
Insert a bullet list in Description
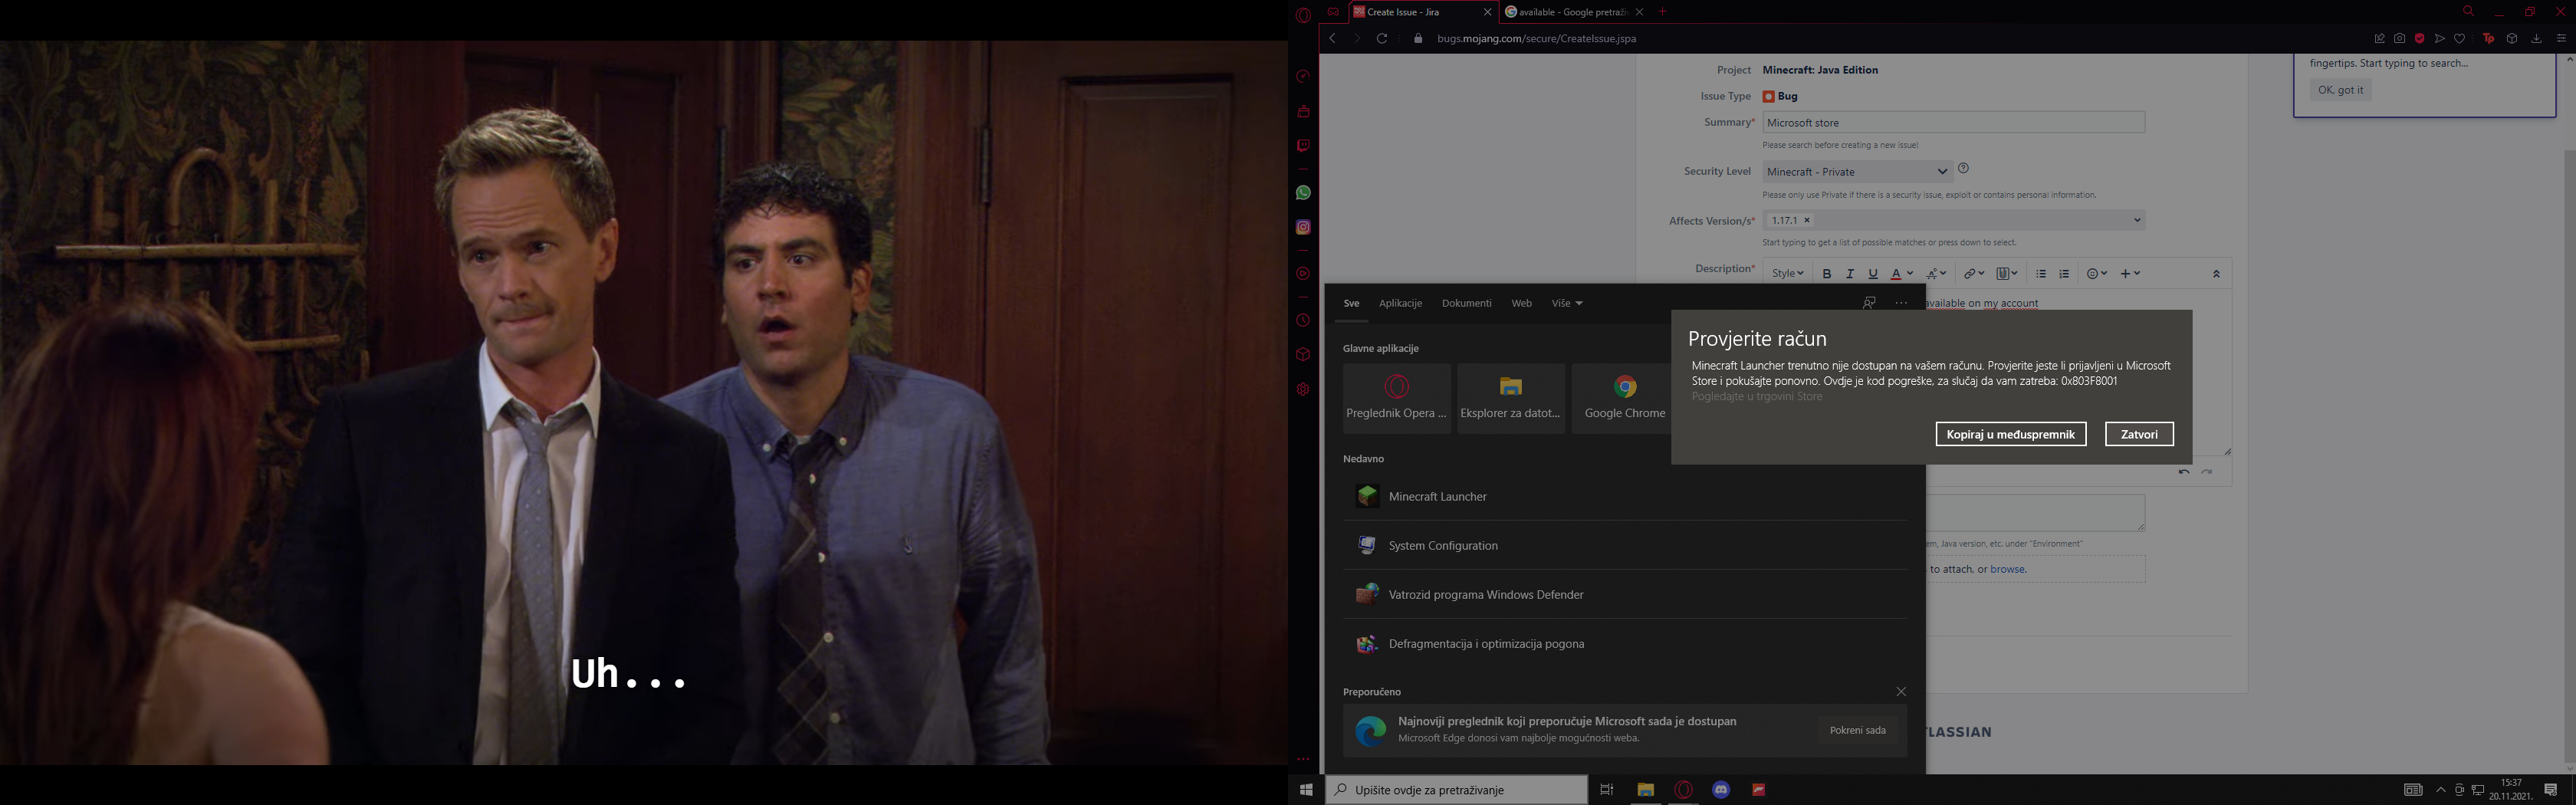2041,274
